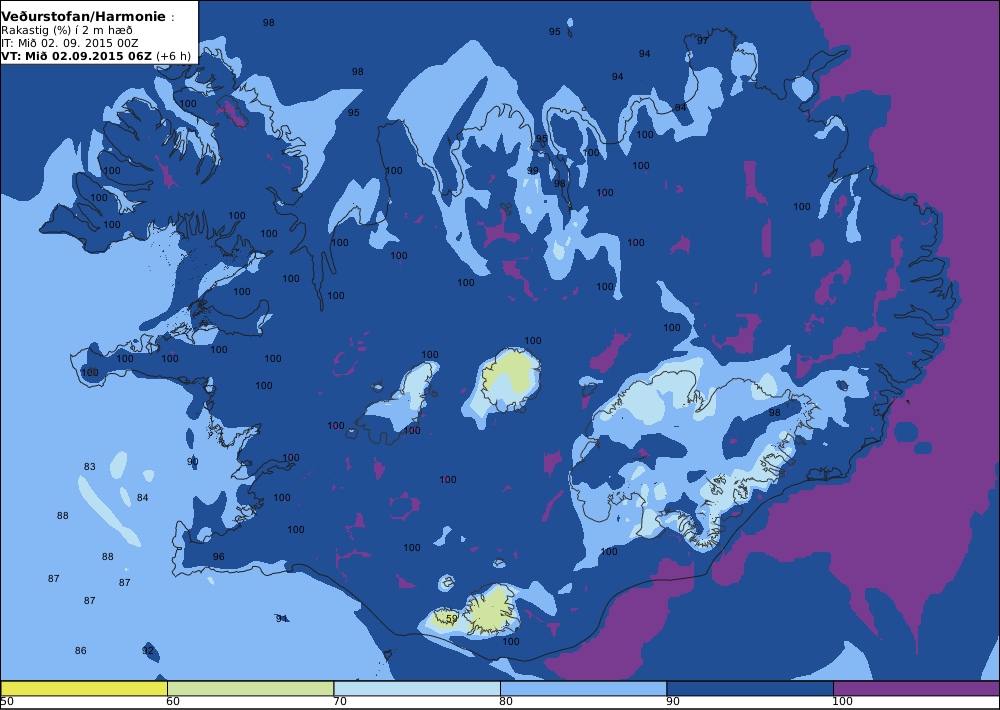
Task: Click the lightest blue 70–80 legend band
Action: [417, 688]
